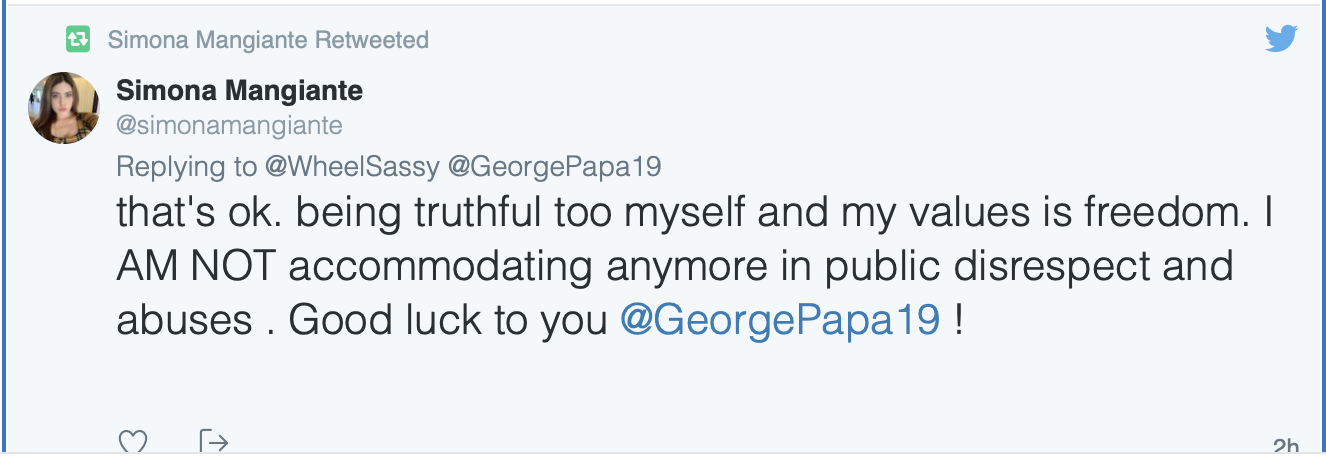This screenshot has height=458, width=1326.
Task: Click the words "Replying to"
Action: (x=187, y=166)
